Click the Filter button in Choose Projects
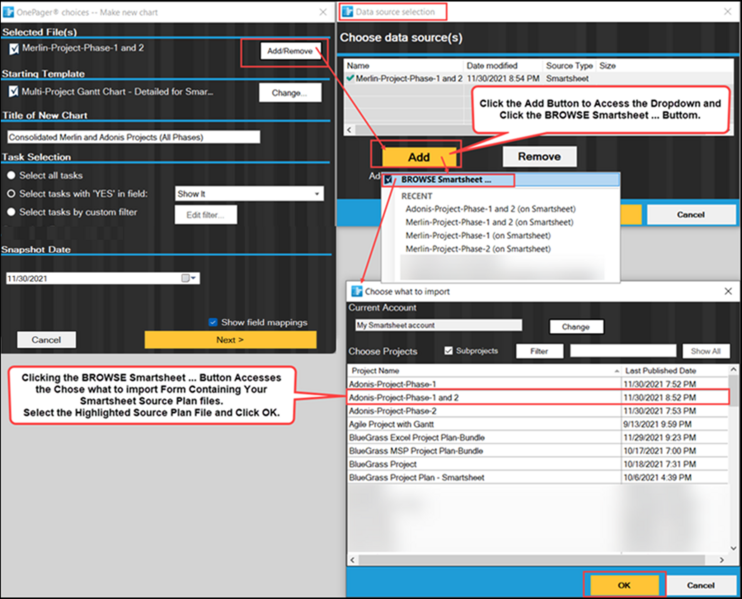The width and height of the screenshot is (742, 599). 539,351
